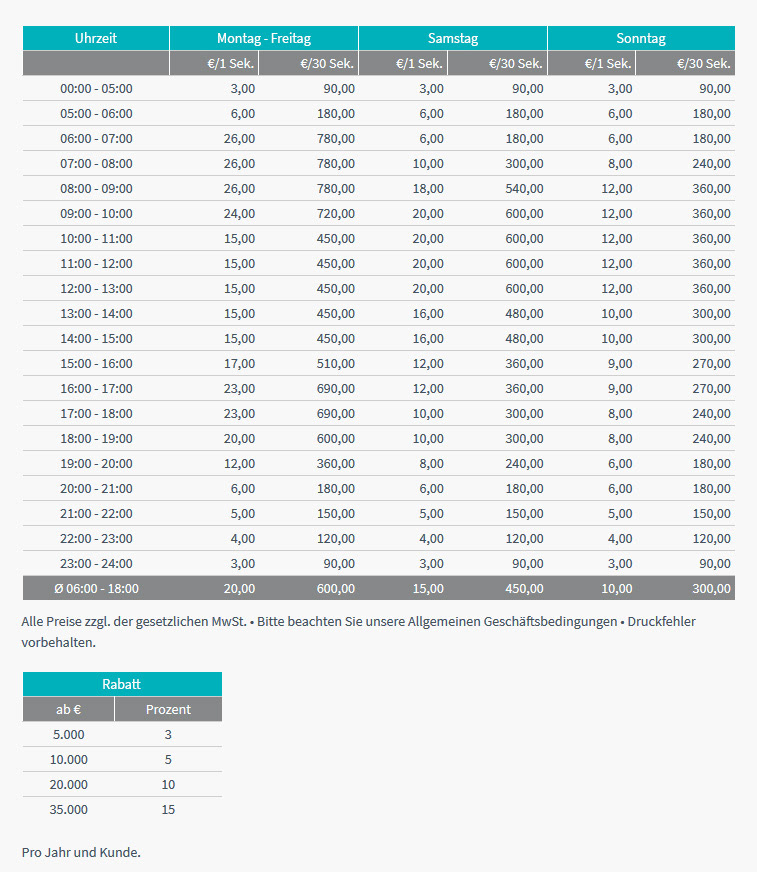
Task: Select the 5.000 discount row
Action: 122,735
